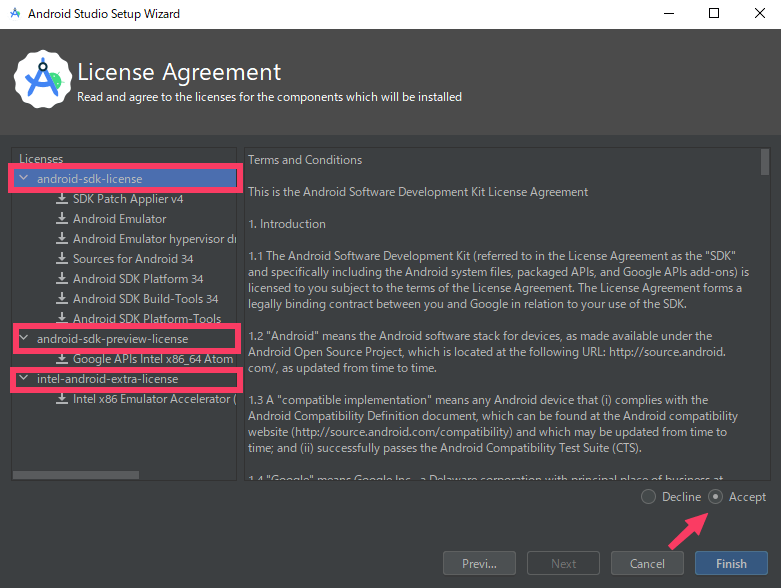Click the terms vertical scrollbar thumb
781x588 pixels.
[x=765, y=162]
